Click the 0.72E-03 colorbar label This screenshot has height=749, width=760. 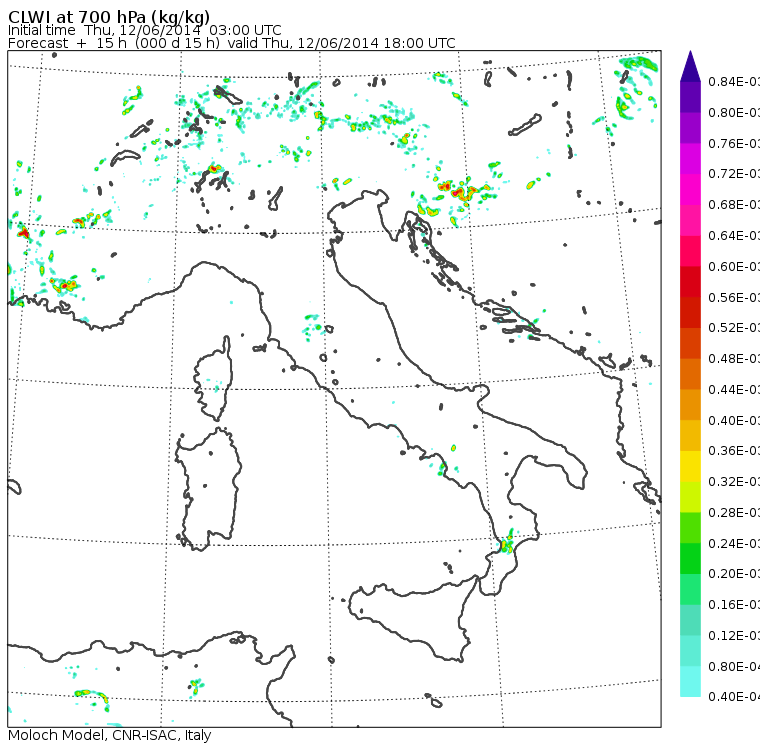[x=734, y=174]
